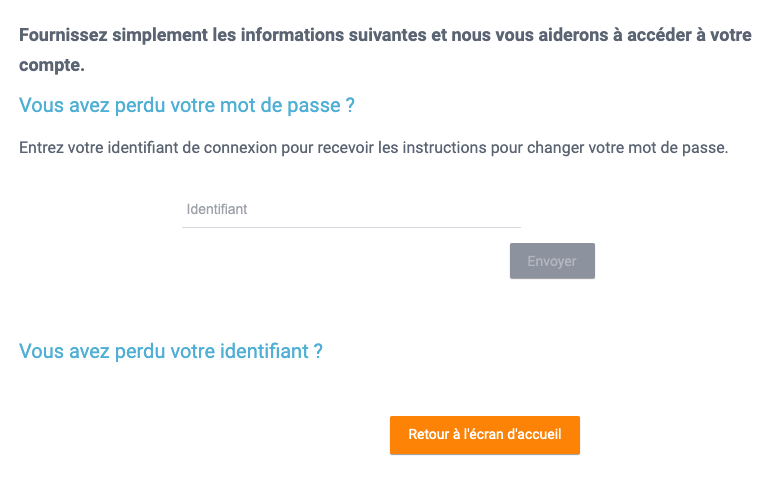Expand the 'Vous avez perdu votre identifiant ?' section
Viewport: 774px width, 484px height.
[170, 351]
